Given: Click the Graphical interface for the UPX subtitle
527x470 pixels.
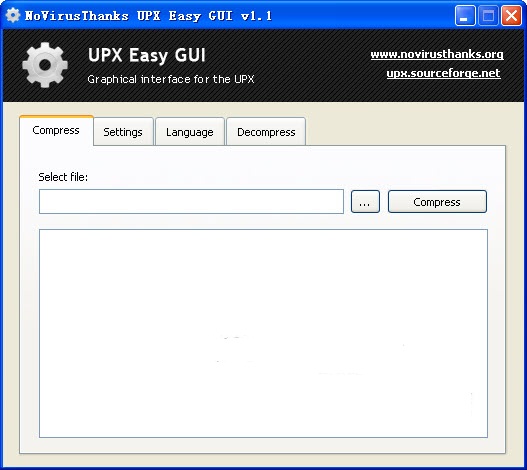Looking at the screenshot, I should click(x=171, y=79).
